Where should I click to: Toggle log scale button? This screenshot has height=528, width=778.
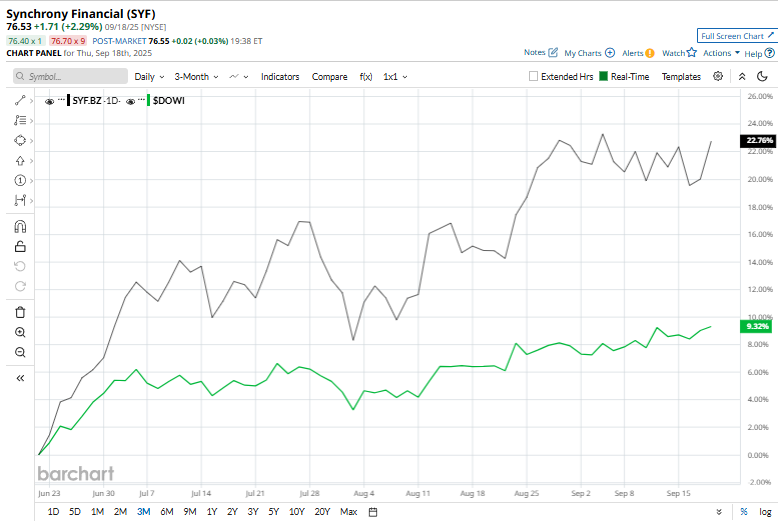[x=765, y=512]
